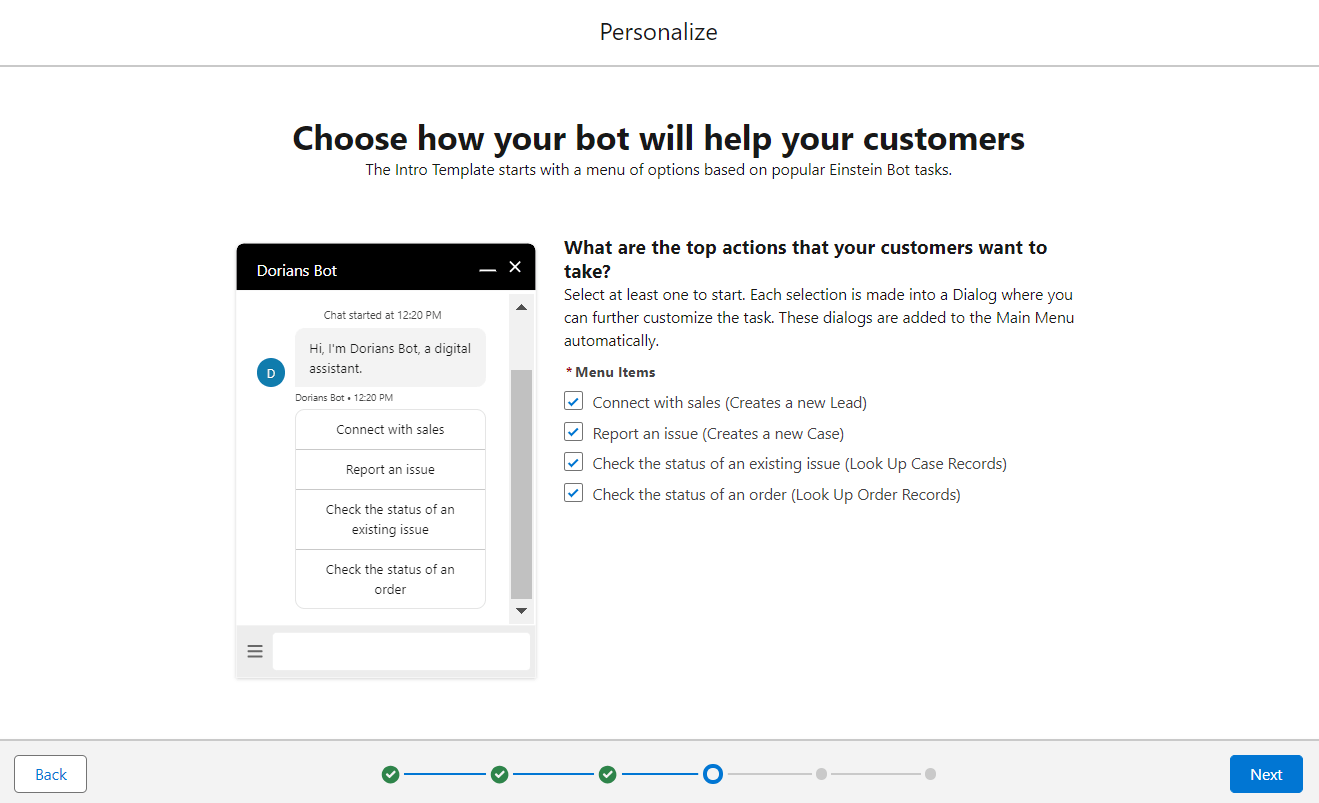Click the Personalize page title
Viewport: 1319px width, 803px height.
click(659, 32)
